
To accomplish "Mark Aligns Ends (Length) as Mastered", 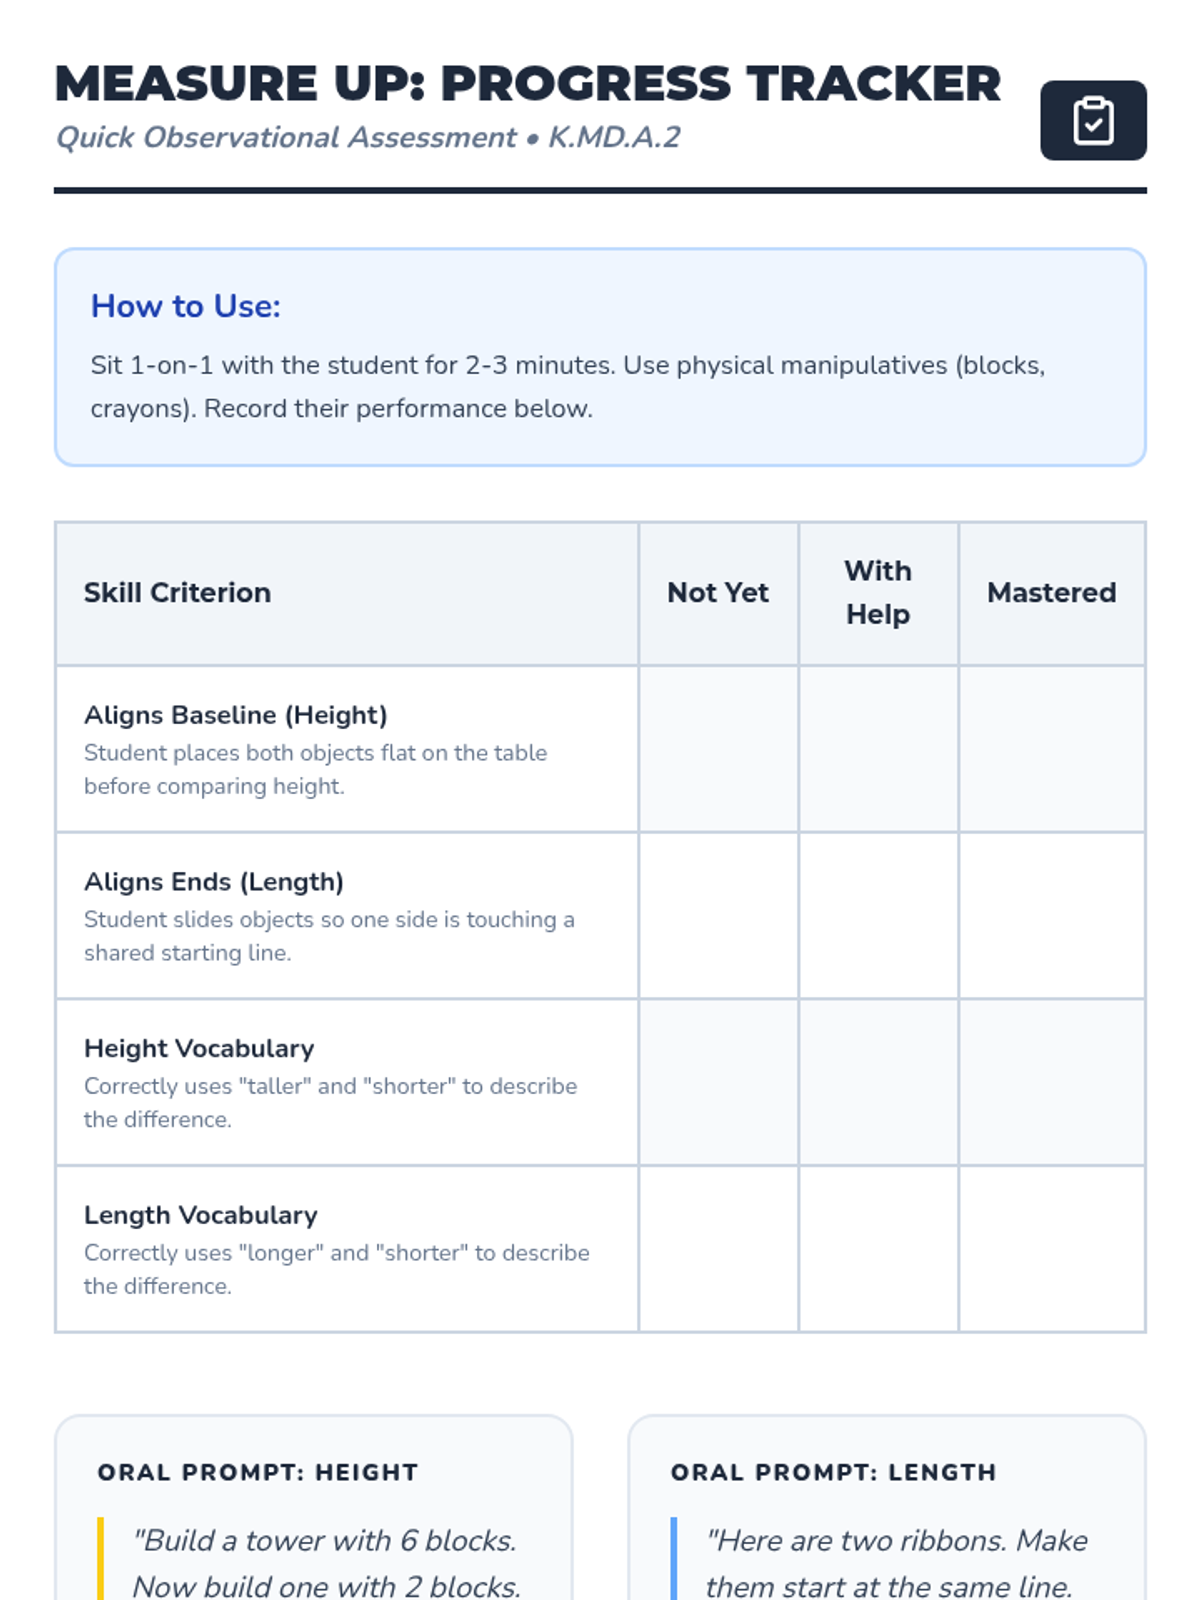I will [x=1051, y=915].
